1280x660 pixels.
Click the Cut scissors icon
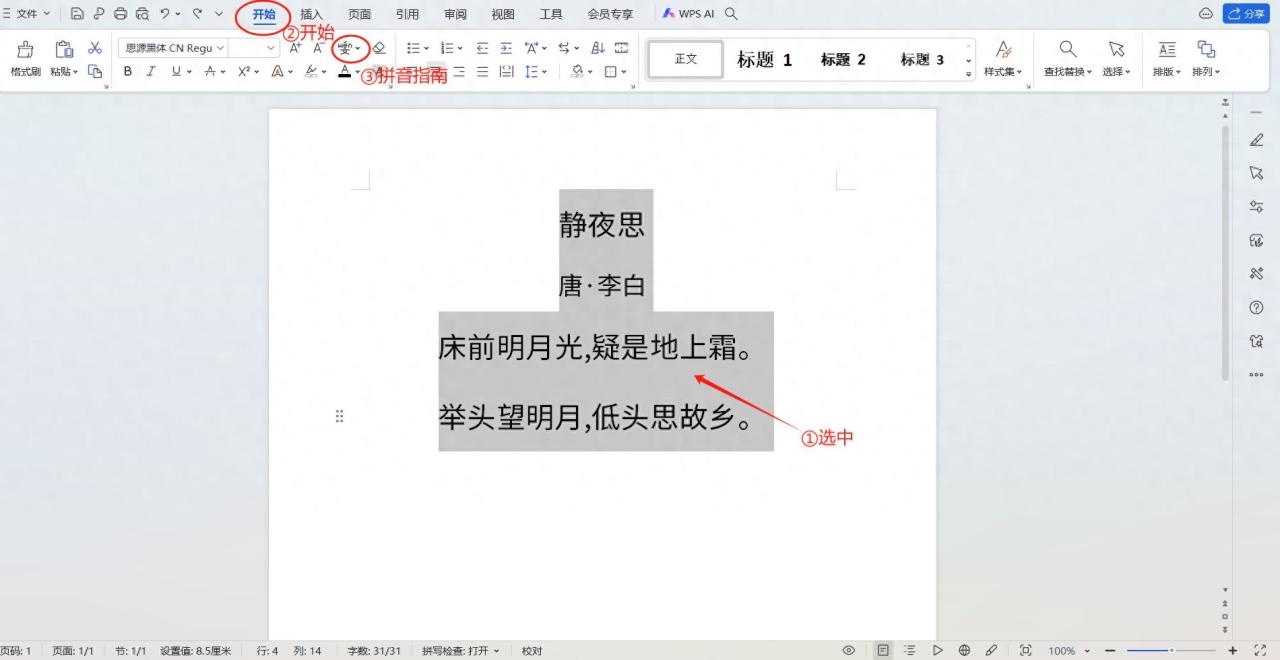95,48
